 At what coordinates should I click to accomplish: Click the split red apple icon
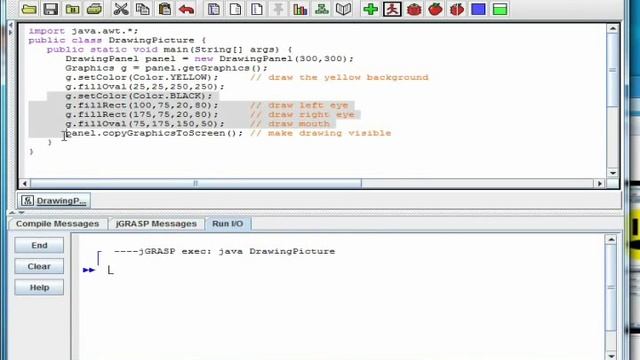(457, 9)
